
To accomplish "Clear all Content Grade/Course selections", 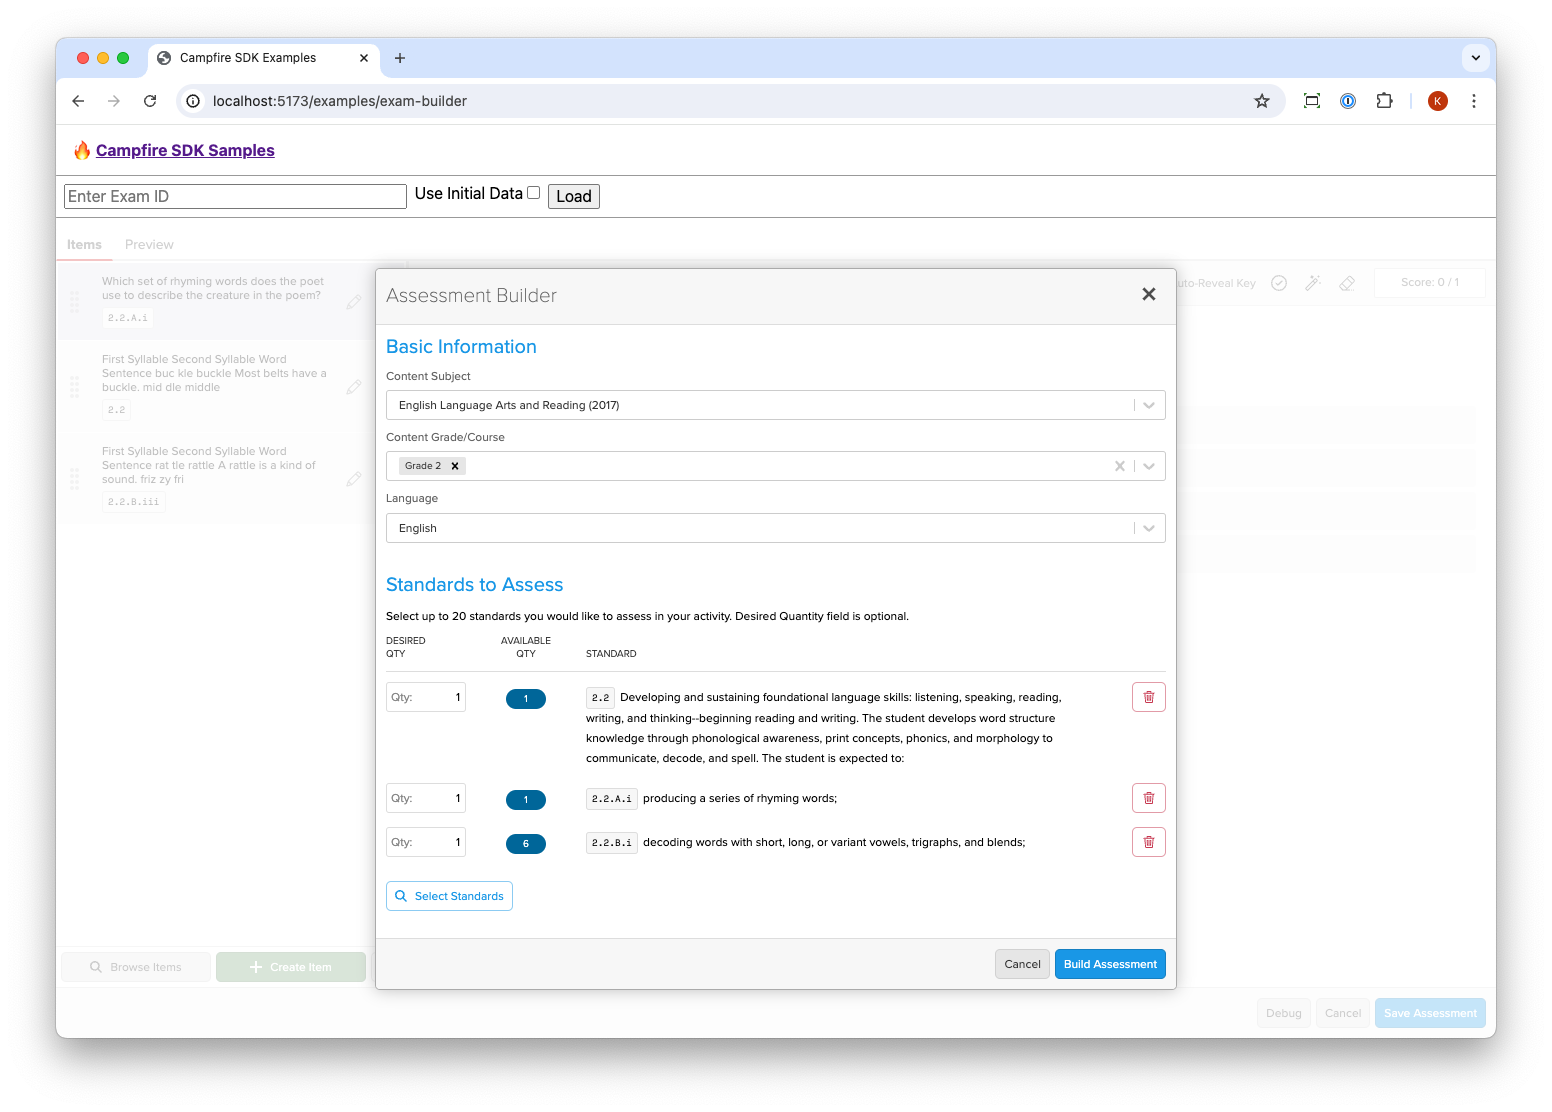I will (x=1119, y=466).
